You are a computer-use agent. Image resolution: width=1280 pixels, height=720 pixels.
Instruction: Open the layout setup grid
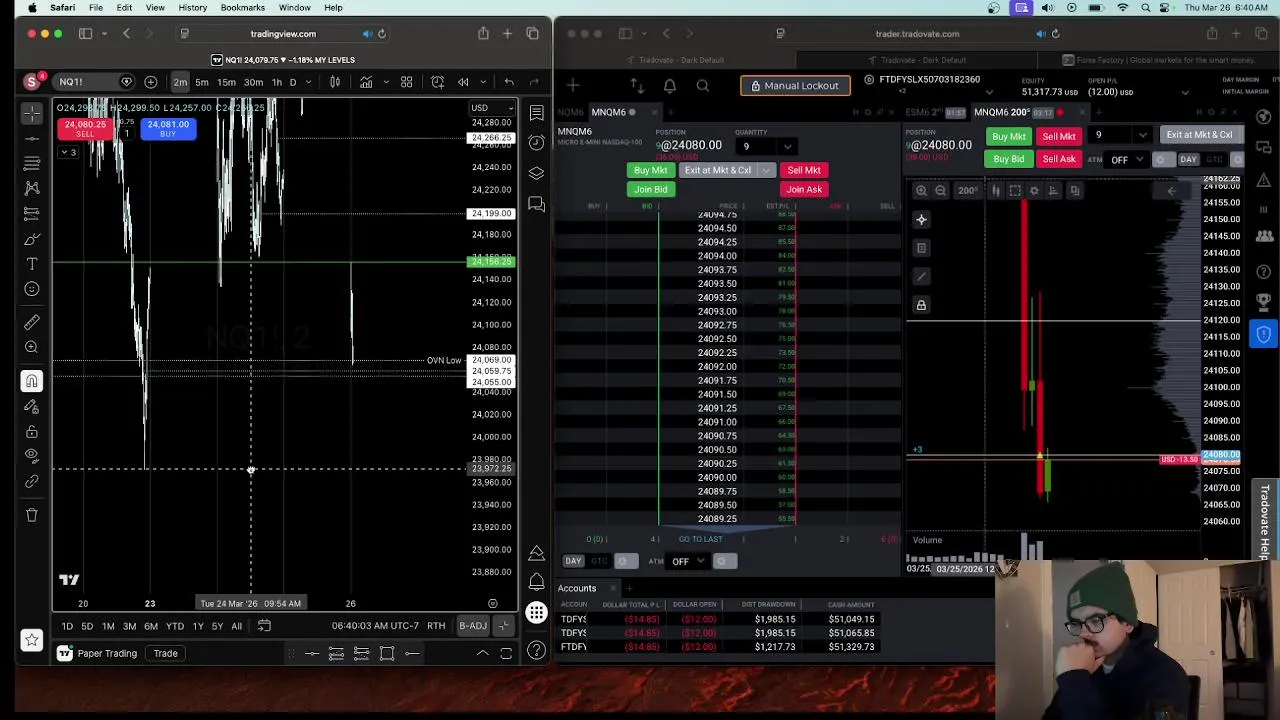click(x=407, y=82)
